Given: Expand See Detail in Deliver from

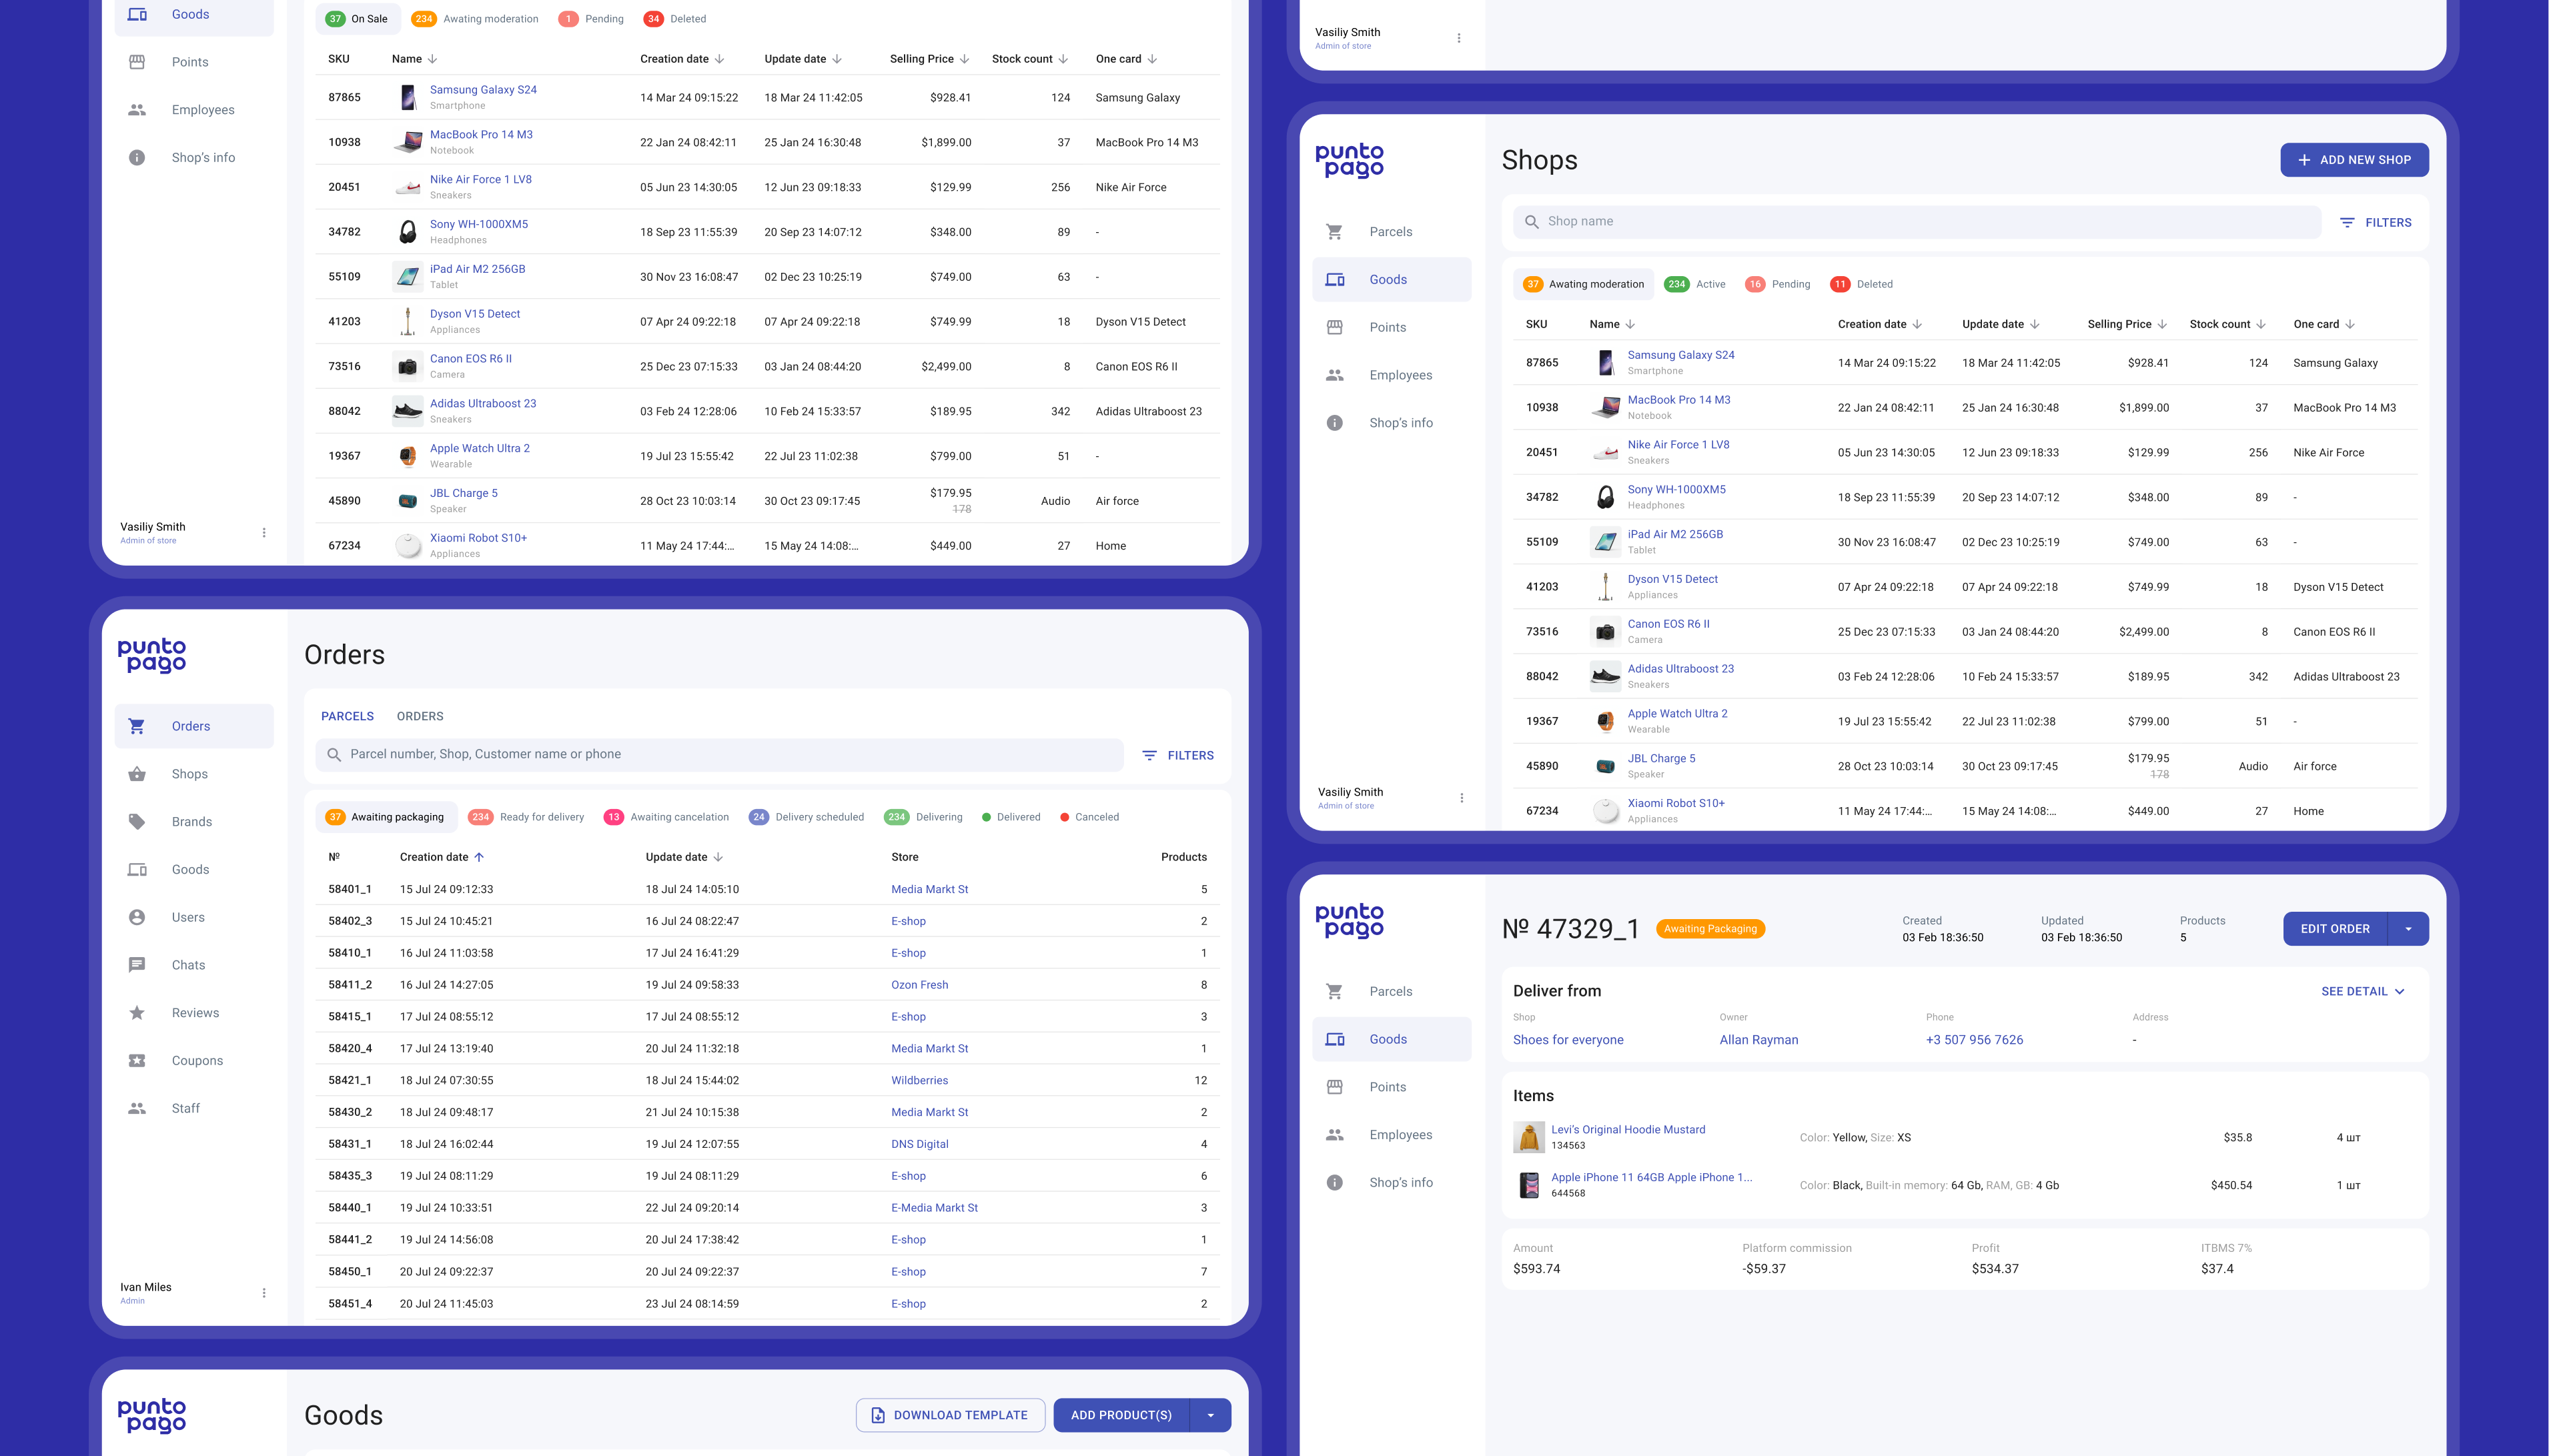Looking at the screenshot, I should coord(2362,990).
